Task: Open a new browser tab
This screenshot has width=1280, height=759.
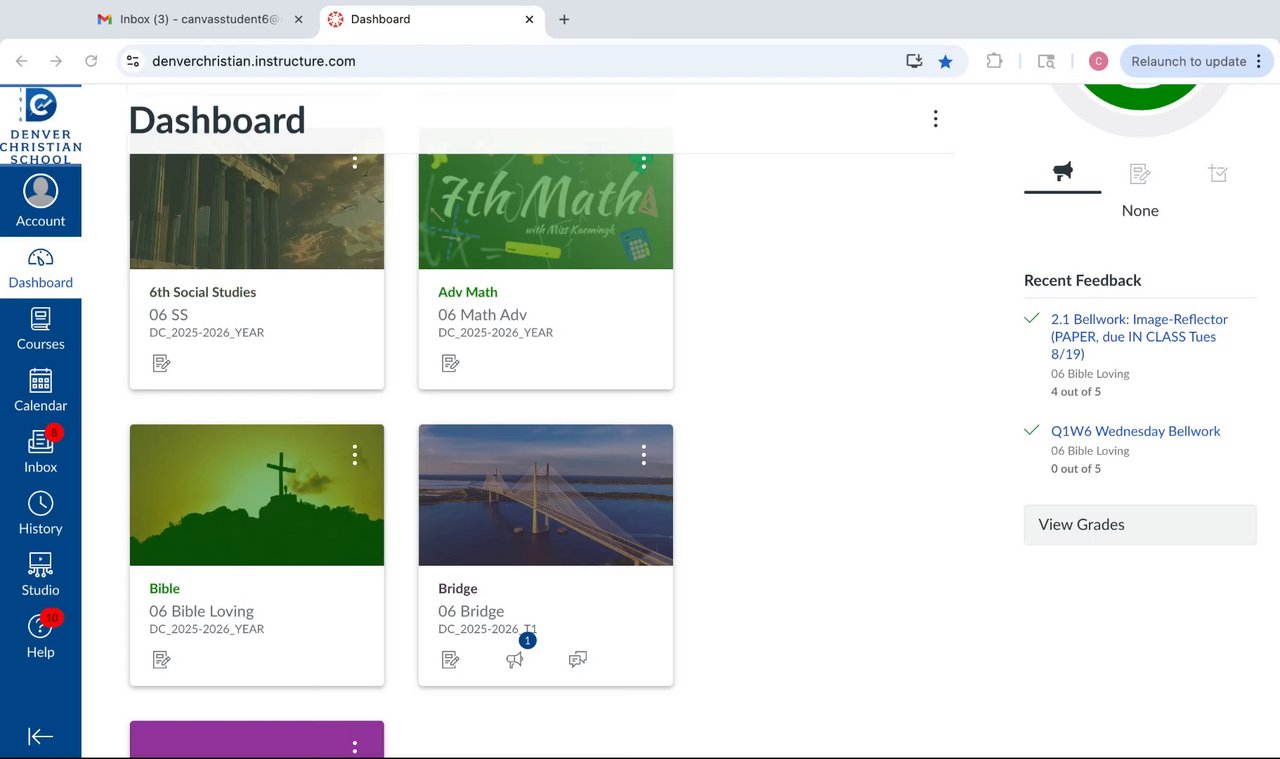Action: click(x=564, y=19)
